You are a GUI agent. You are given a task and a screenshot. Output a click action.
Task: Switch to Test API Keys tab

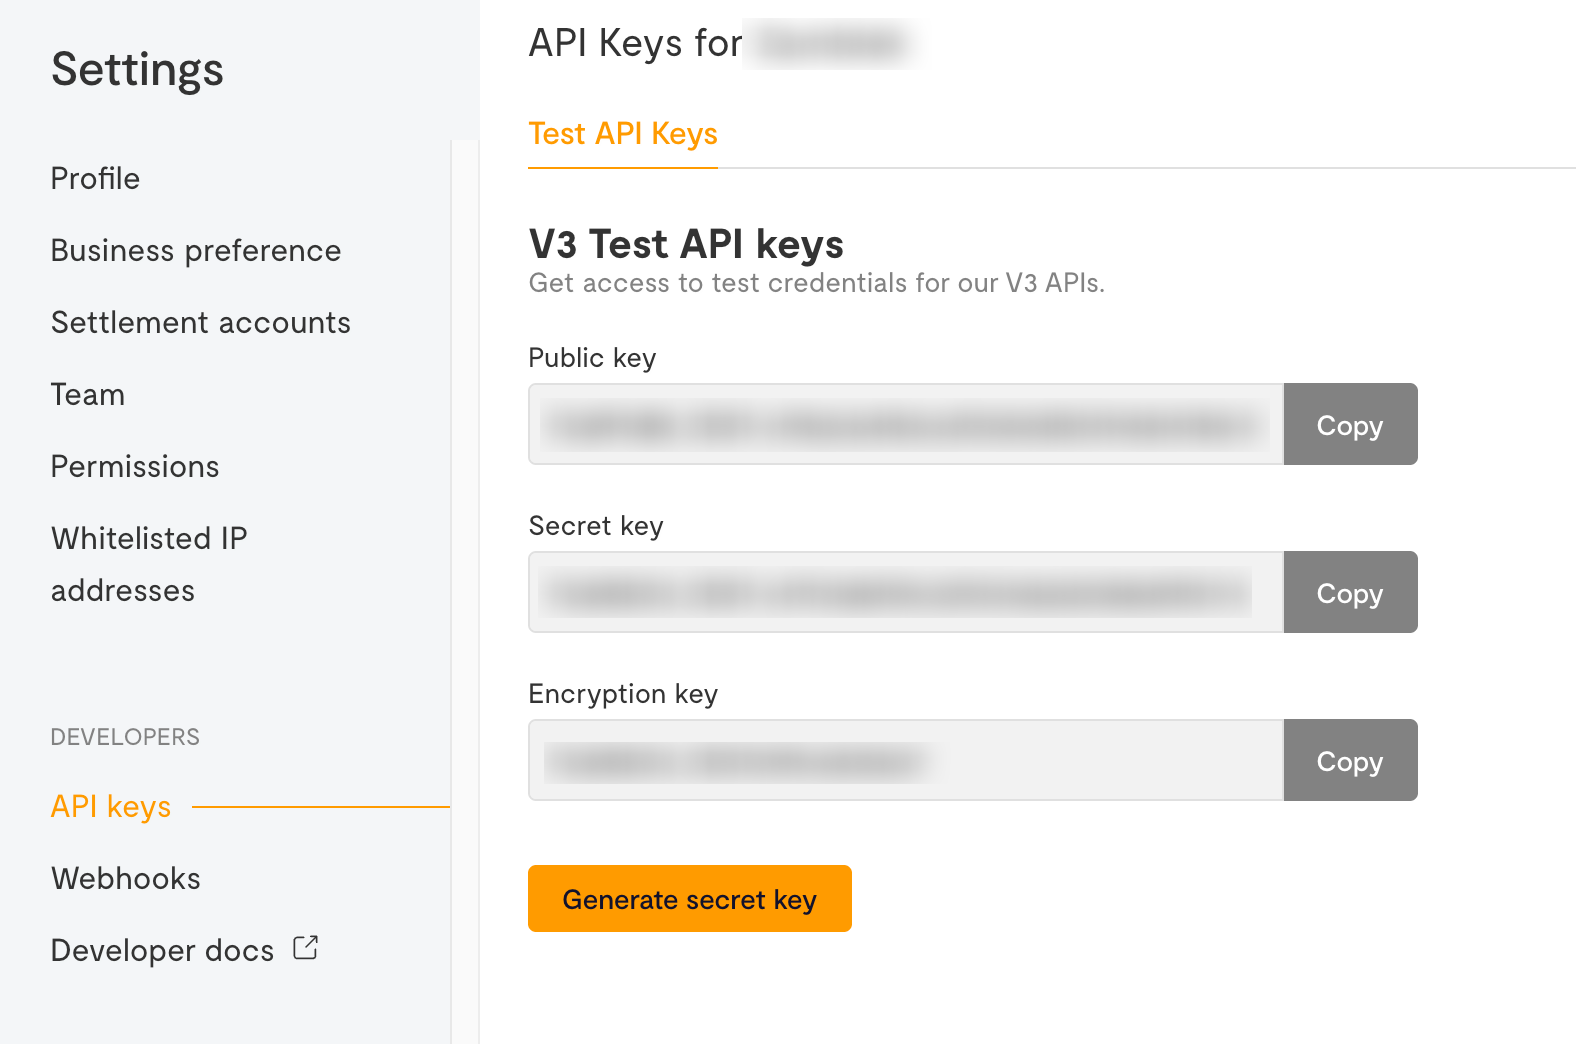[623, 134]
